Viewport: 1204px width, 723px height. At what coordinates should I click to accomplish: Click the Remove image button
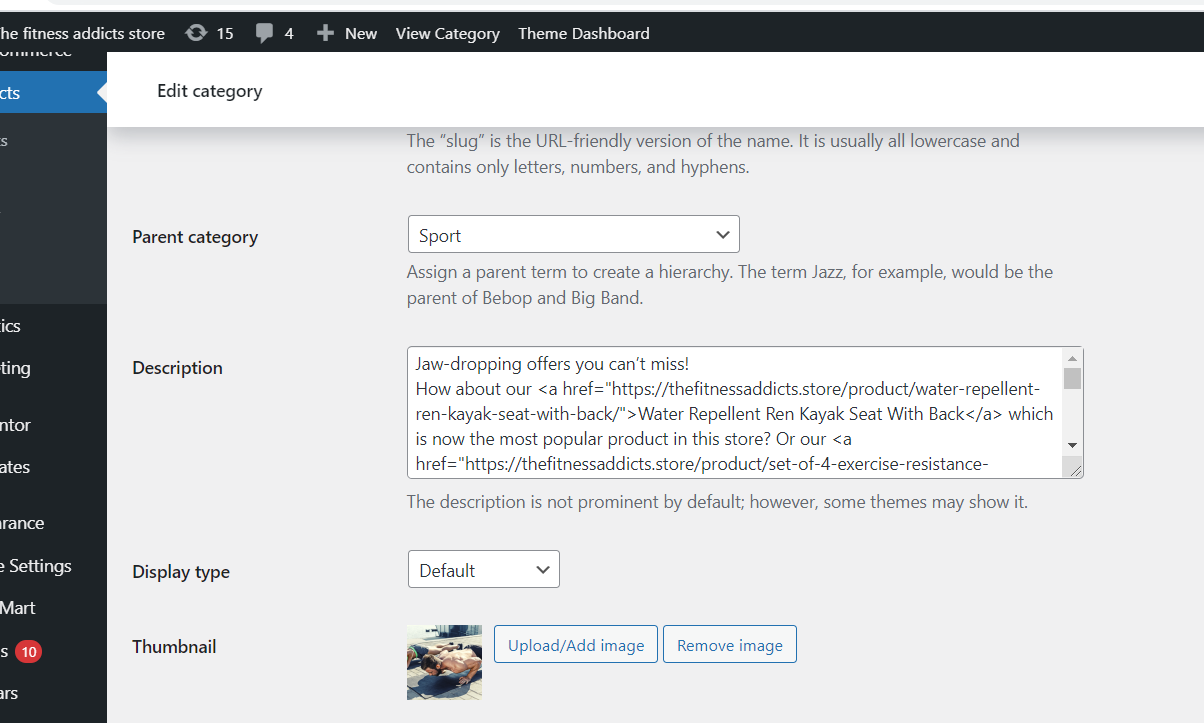point(730,645)
